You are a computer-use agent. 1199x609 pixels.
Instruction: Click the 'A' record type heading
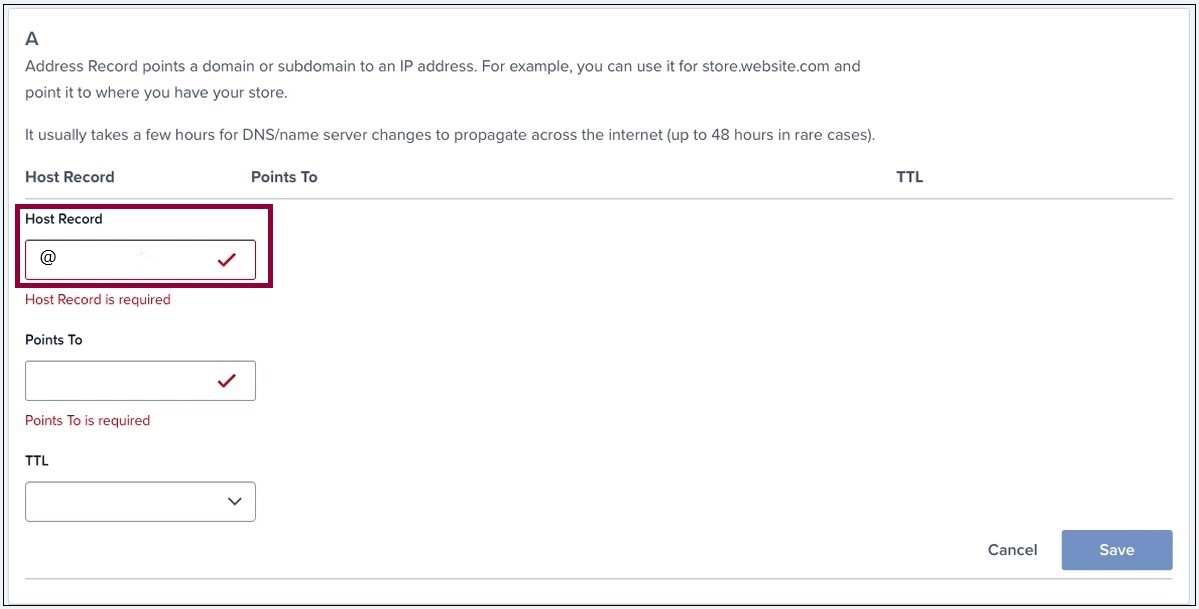tap(32, 39)
